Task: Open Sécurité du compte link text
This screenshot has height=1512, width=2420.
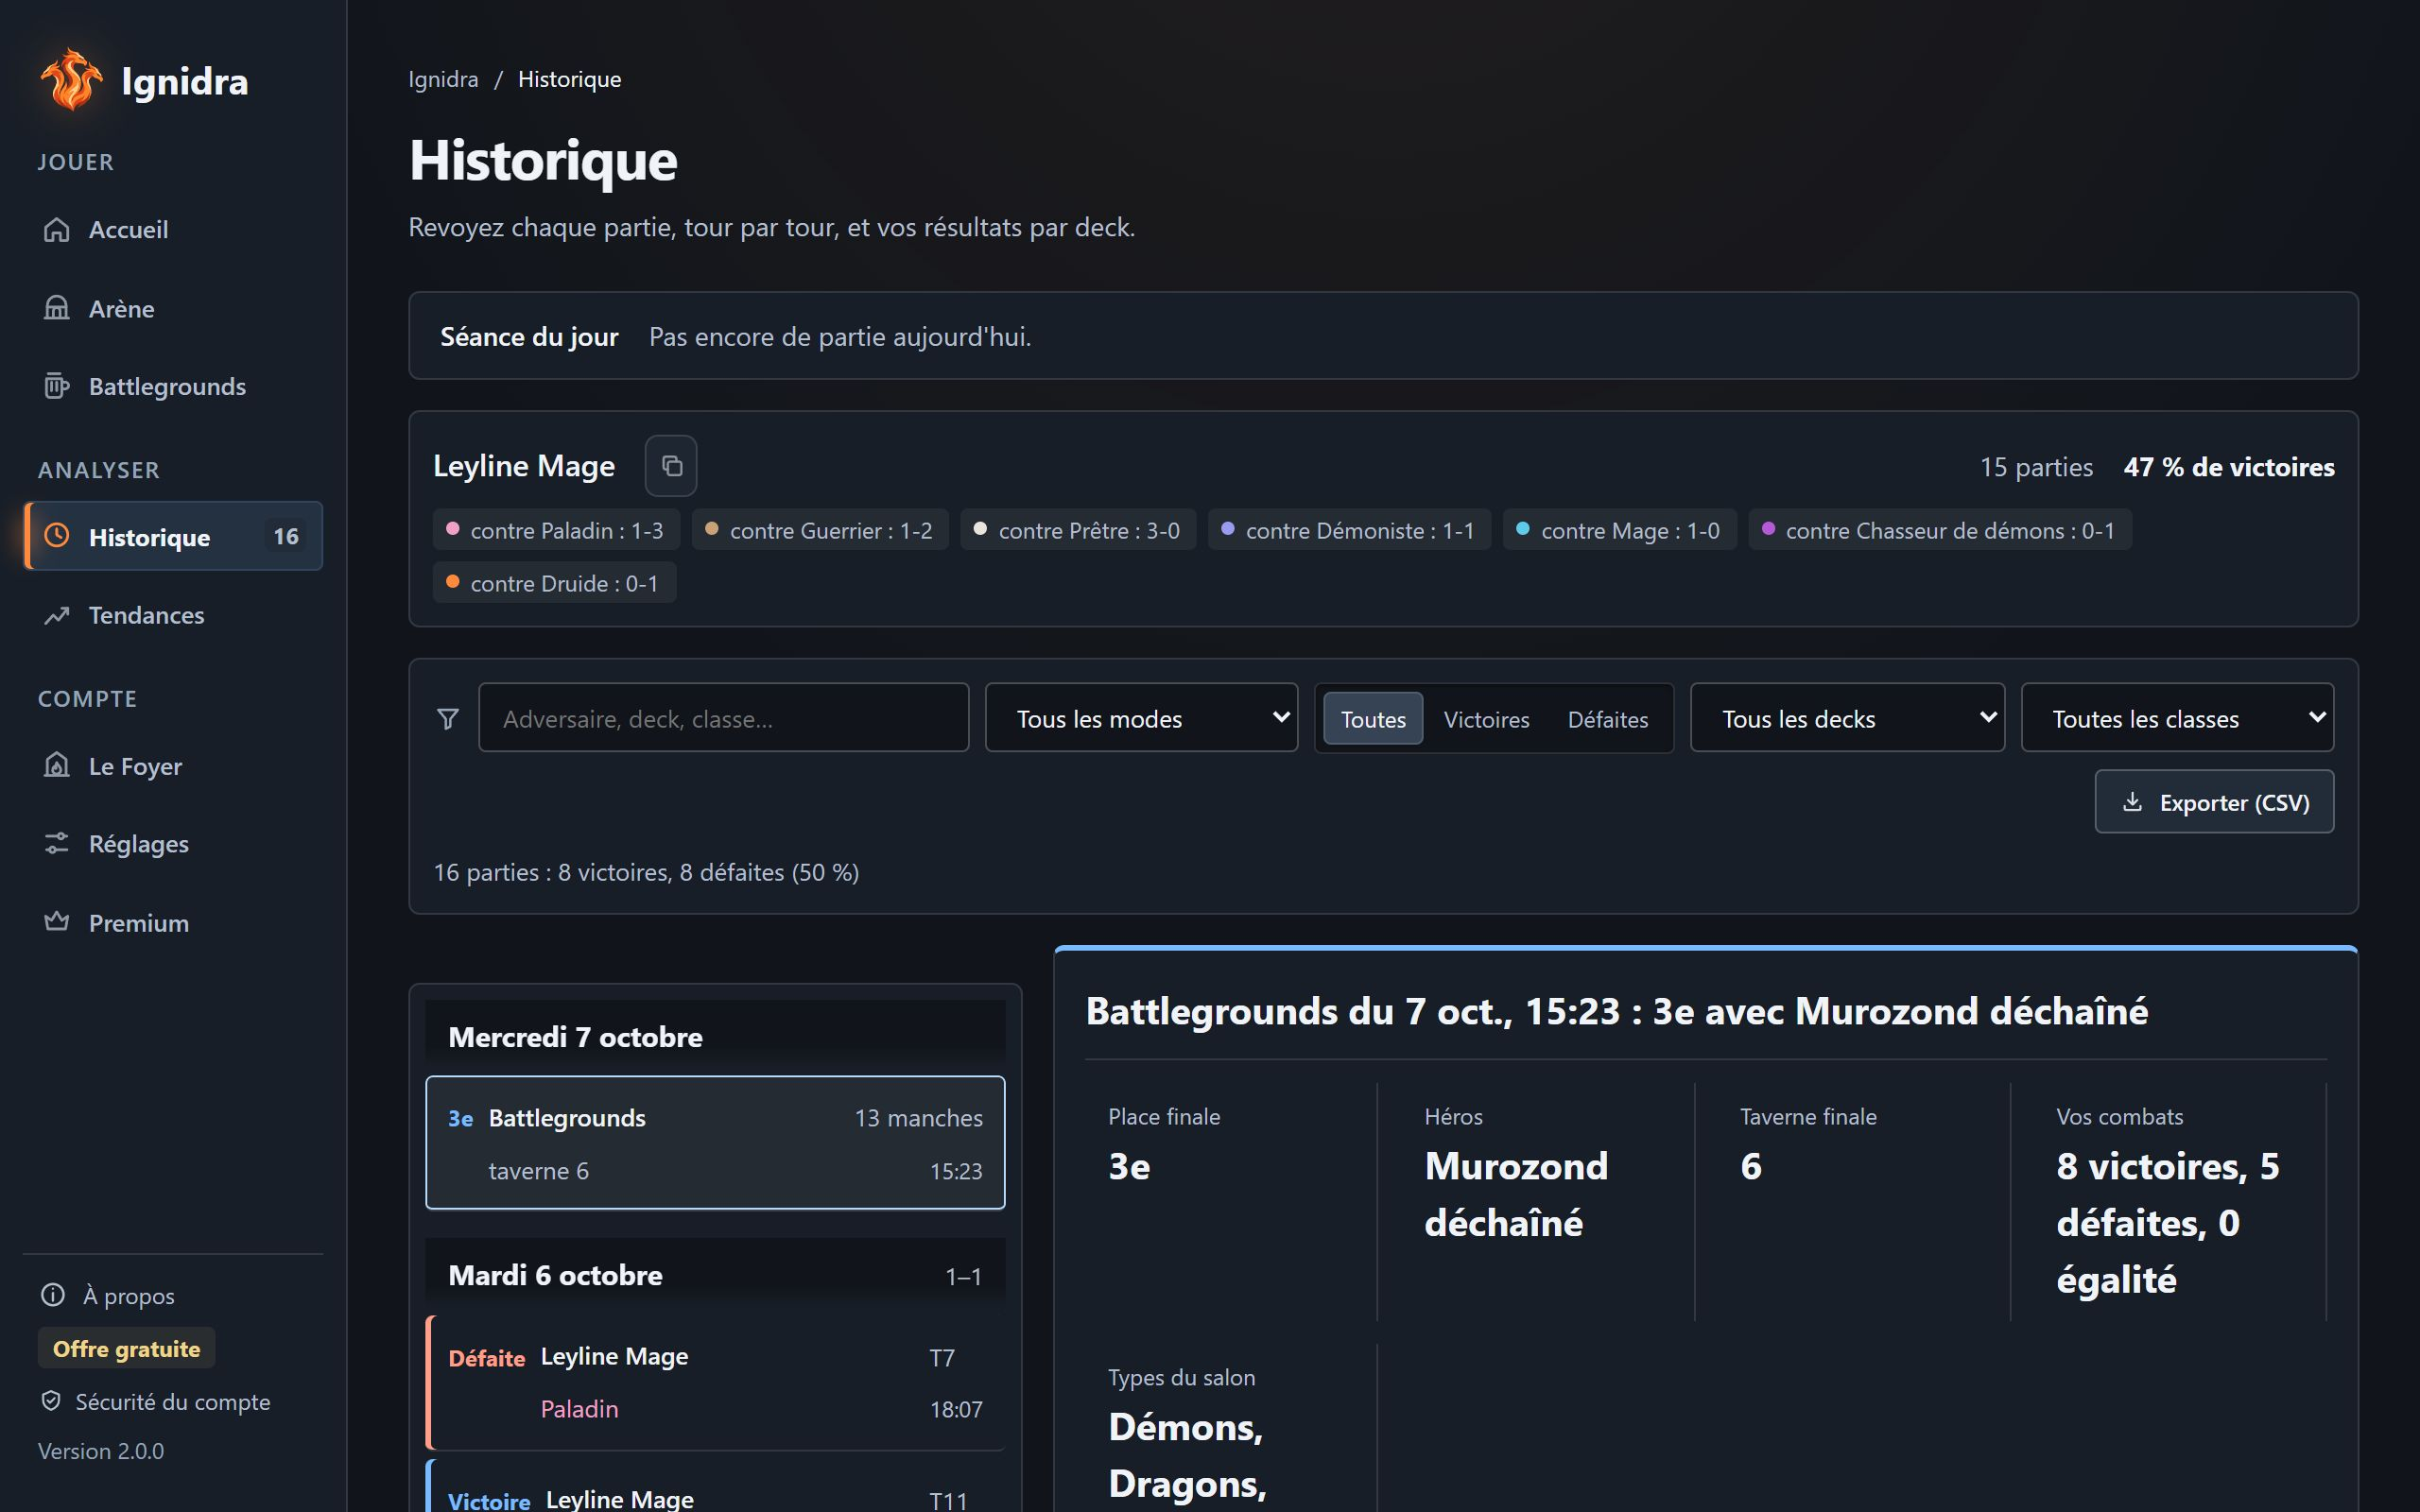Action: 173,1402
